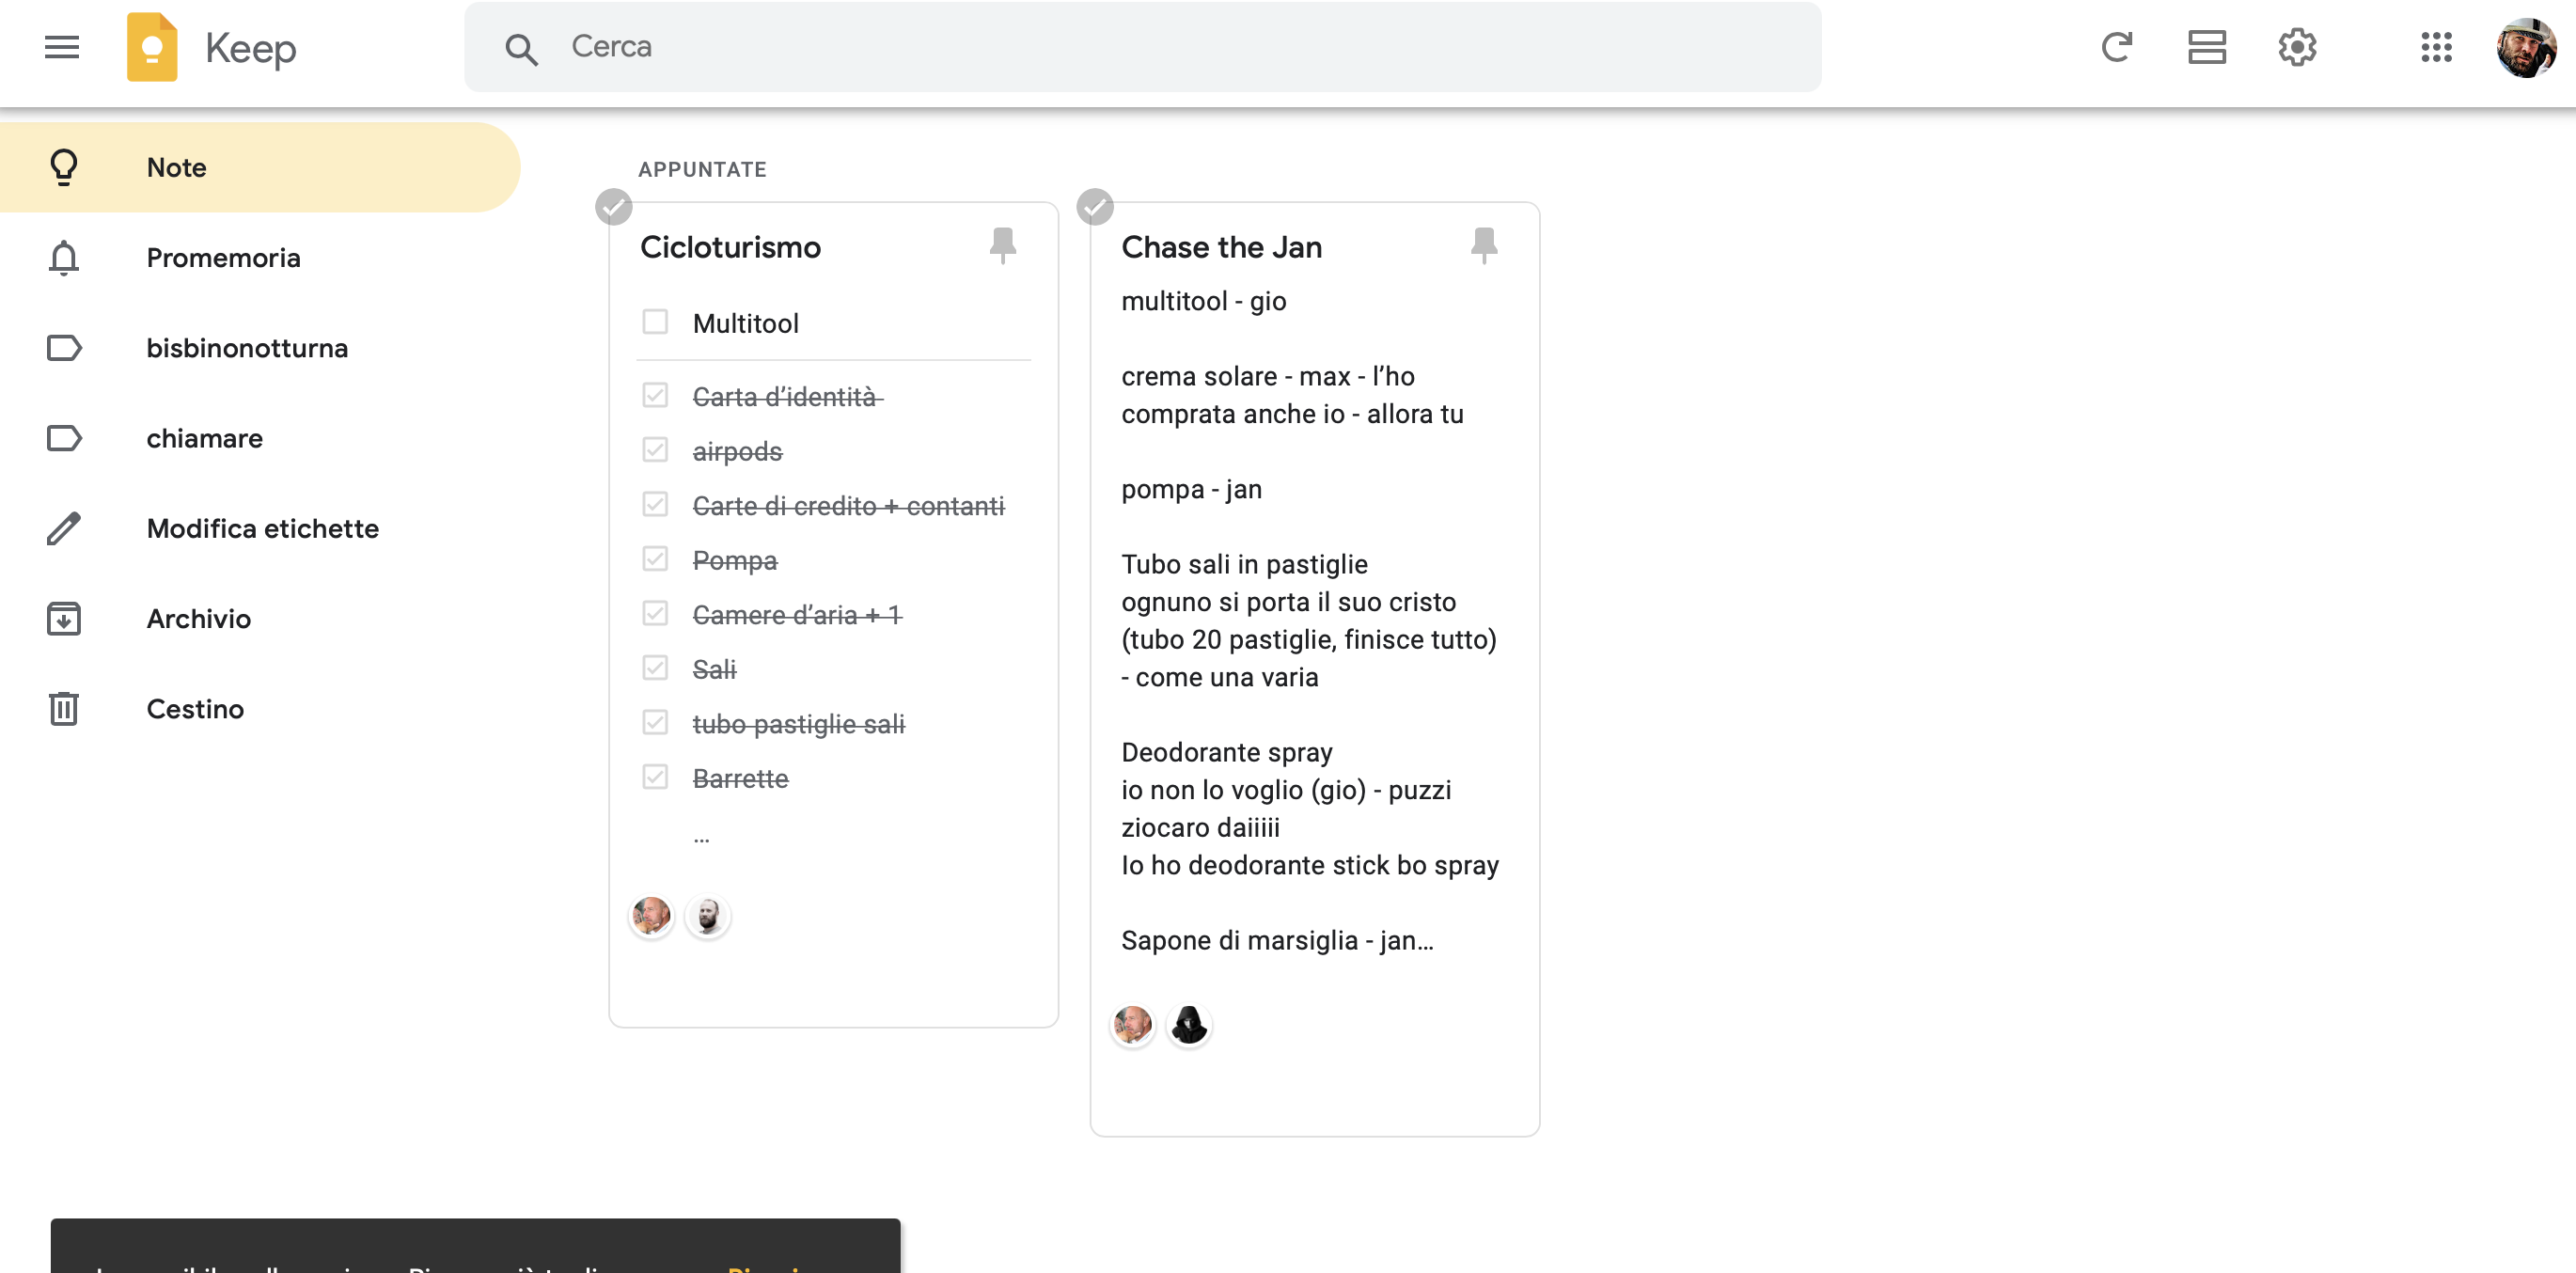Open the Google apps grid

[x=2436, y=47]
